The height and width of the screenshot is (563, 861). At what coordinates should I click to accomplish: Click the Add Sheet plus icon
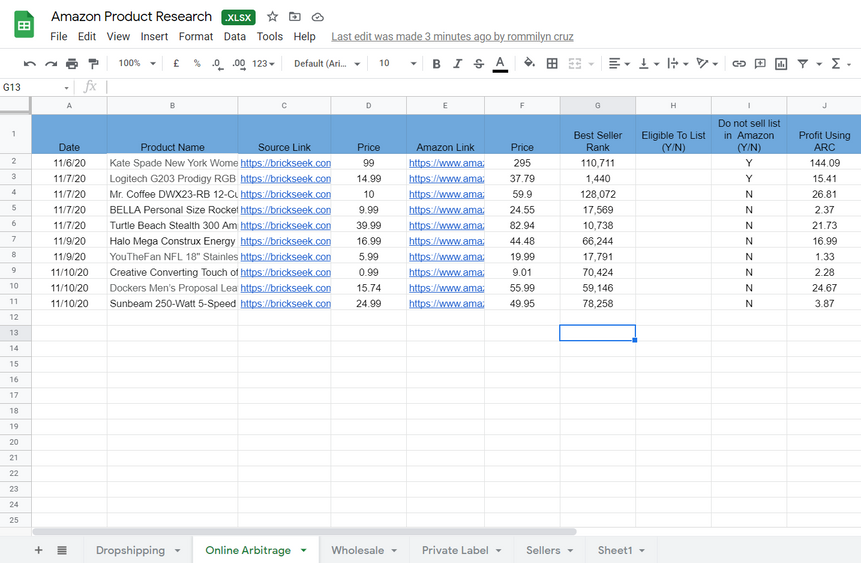(x=38, y=550)
